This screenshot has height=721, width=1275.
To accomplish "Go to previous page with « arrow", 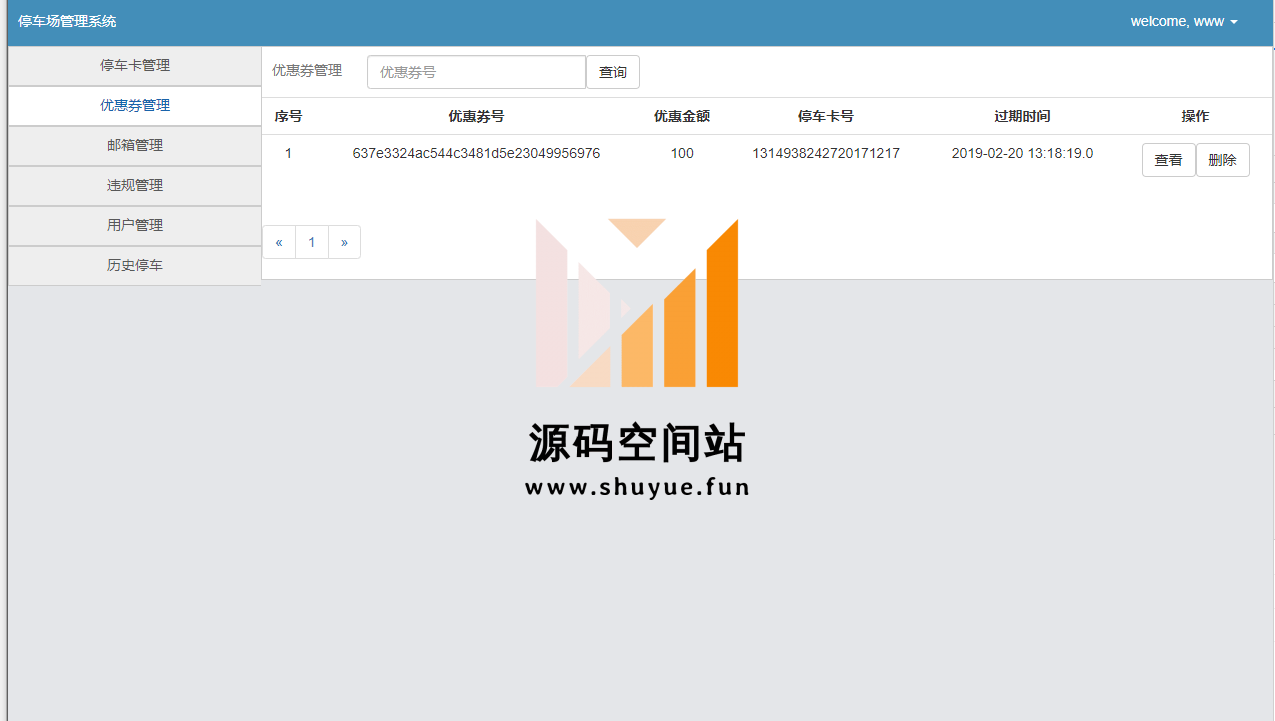I will tap(279, 242).
